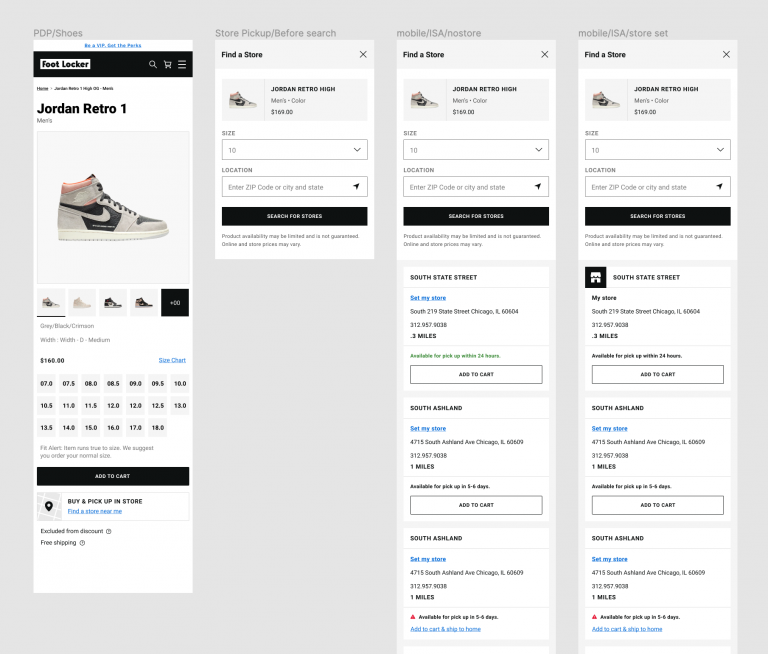This screenshot has width=768, height=654.
Task: Open Size dropdown in Store Pickup/Before search
Action: (x=294, y=150)
